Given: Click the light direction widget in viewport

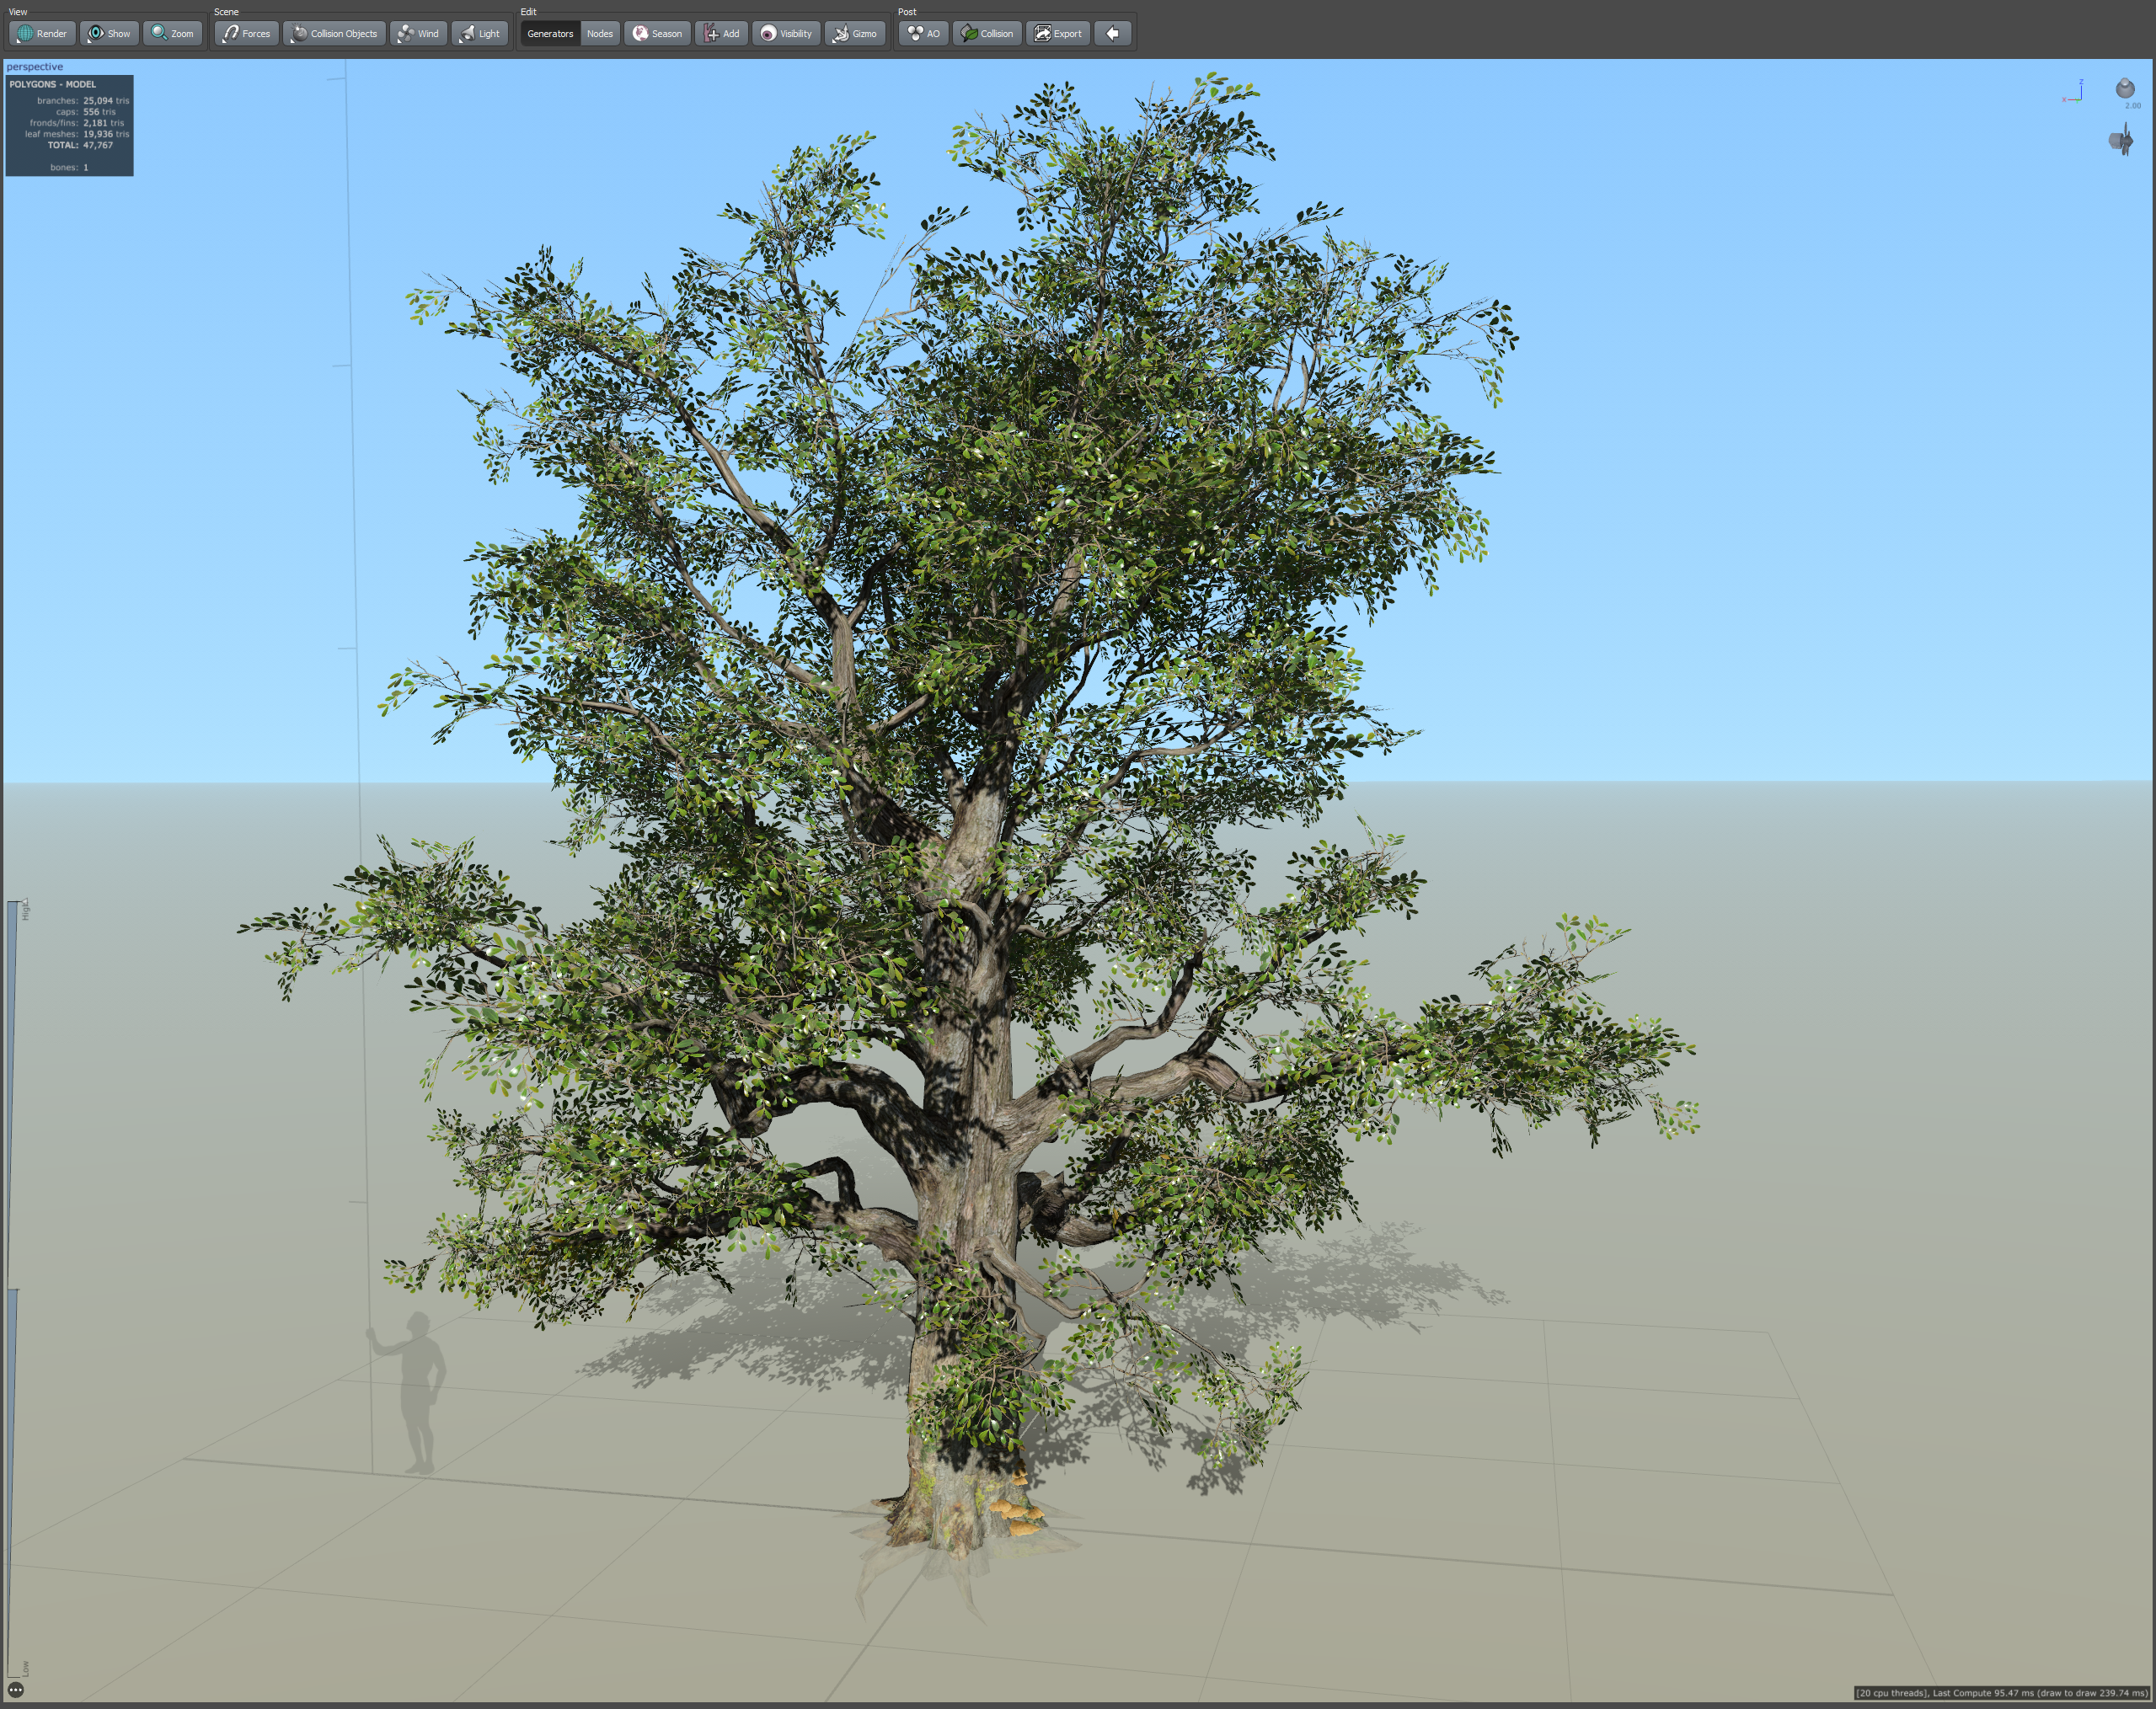Looking at the screenshot, I should click(x=2124, y=89).
